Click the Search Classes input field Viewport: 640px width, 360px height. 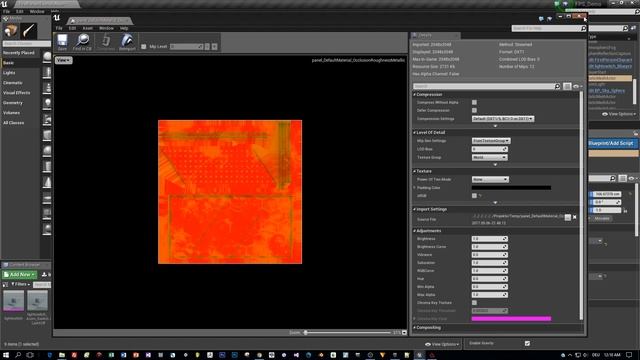pyautogui.click(x=26, y=44)
